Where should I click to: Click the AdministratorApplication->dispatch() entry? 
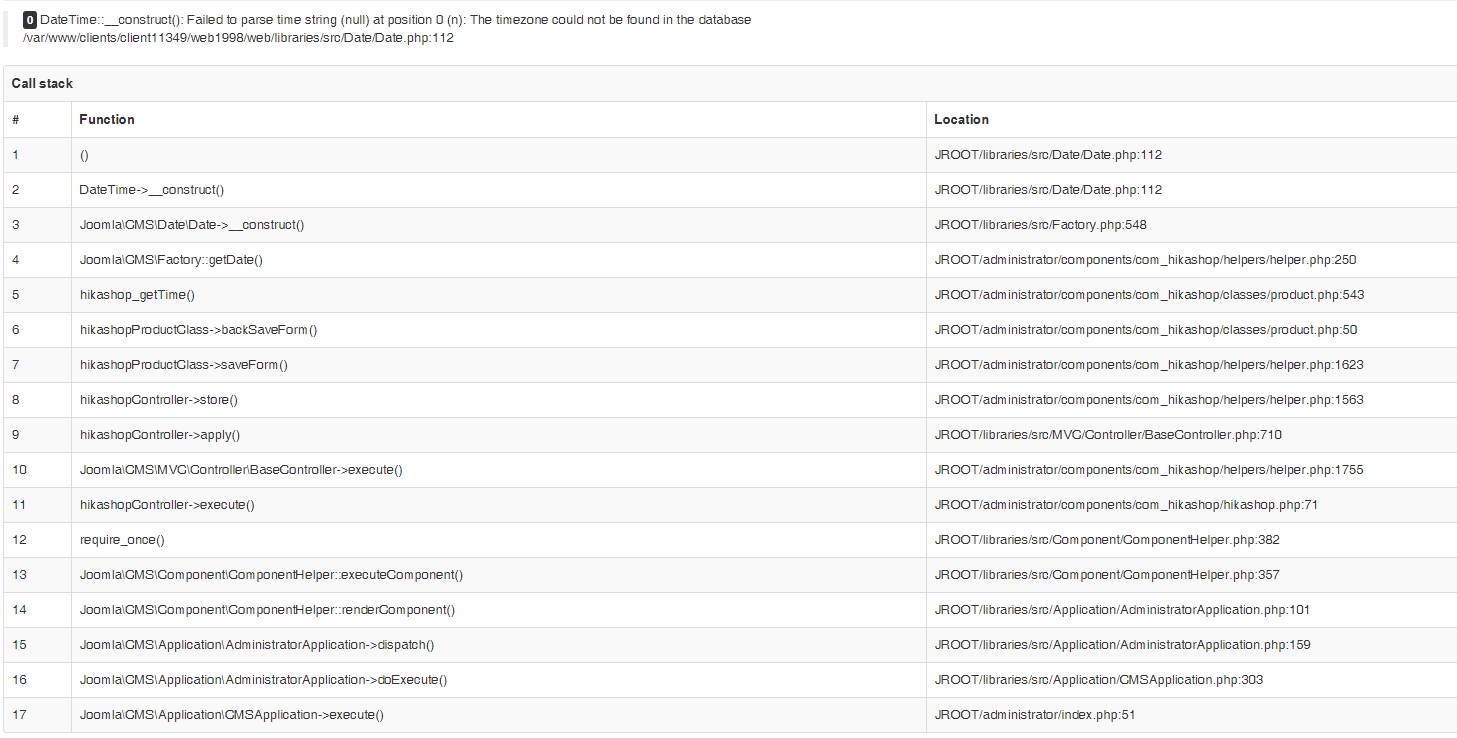(257, 645)
